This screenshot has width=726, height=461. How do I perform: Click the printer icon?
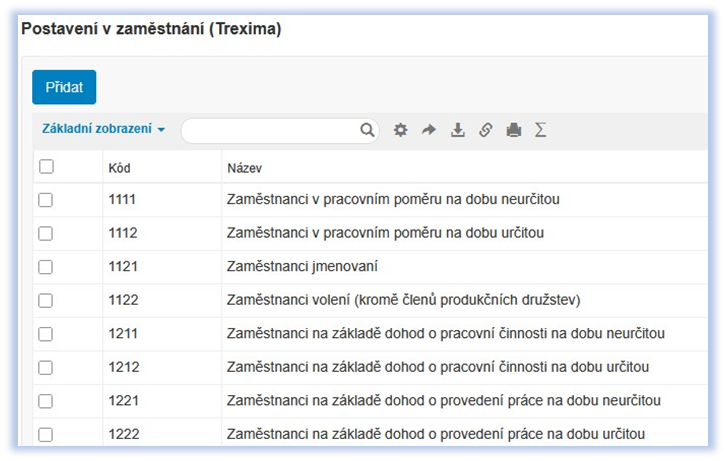click(513, 130)
